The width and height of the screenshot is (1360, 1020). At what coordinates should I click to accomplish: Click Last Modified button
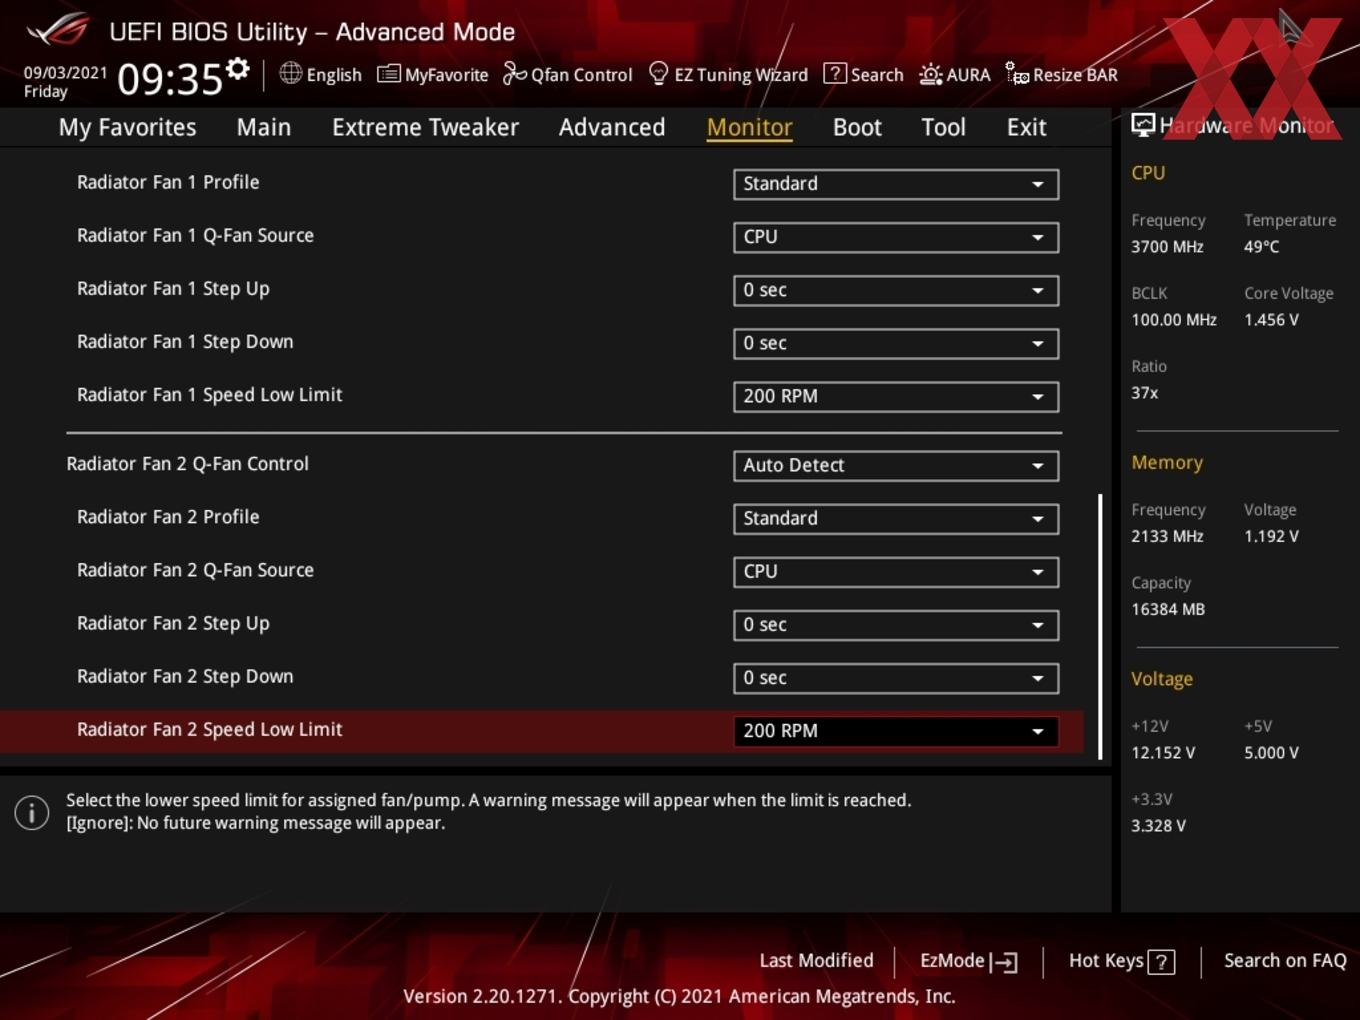[816, 961]
